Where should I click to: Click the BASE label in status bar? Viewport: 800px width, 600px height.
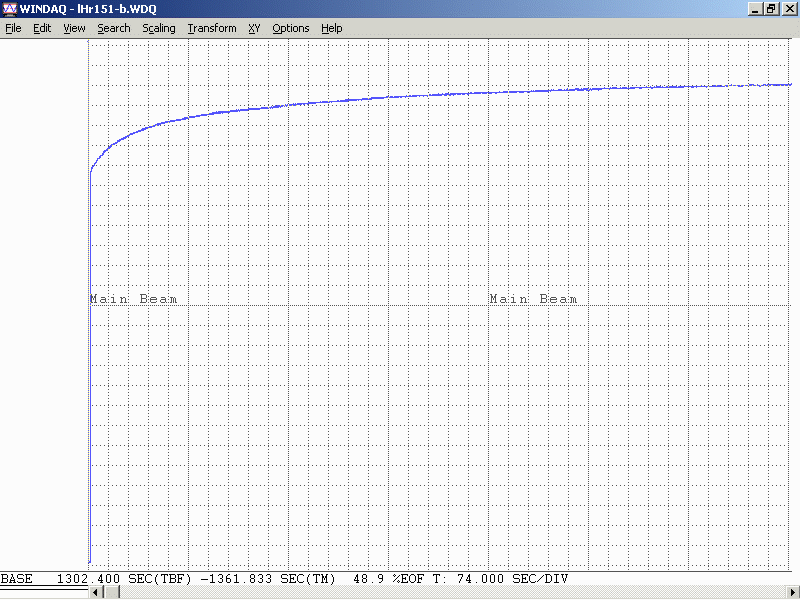[17, 579]
